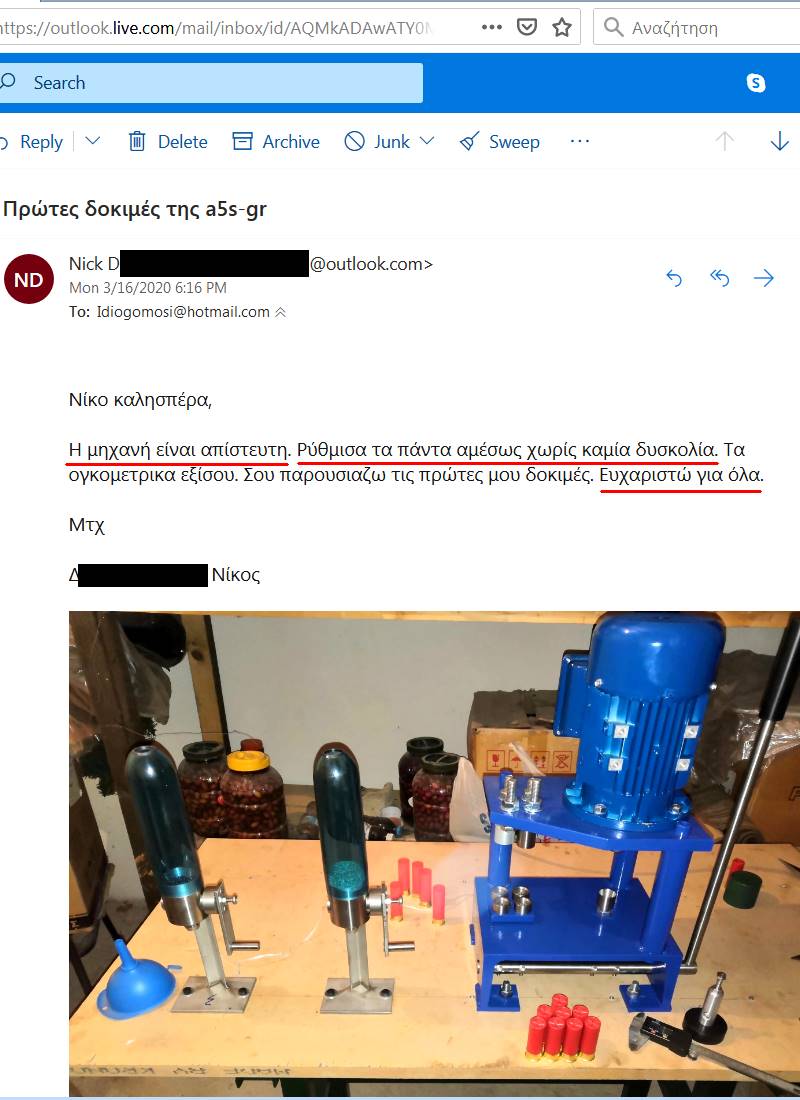
Task: Click the Pocket save icon in the address bar
Action: pyautogui.click(x=526, y=27)
